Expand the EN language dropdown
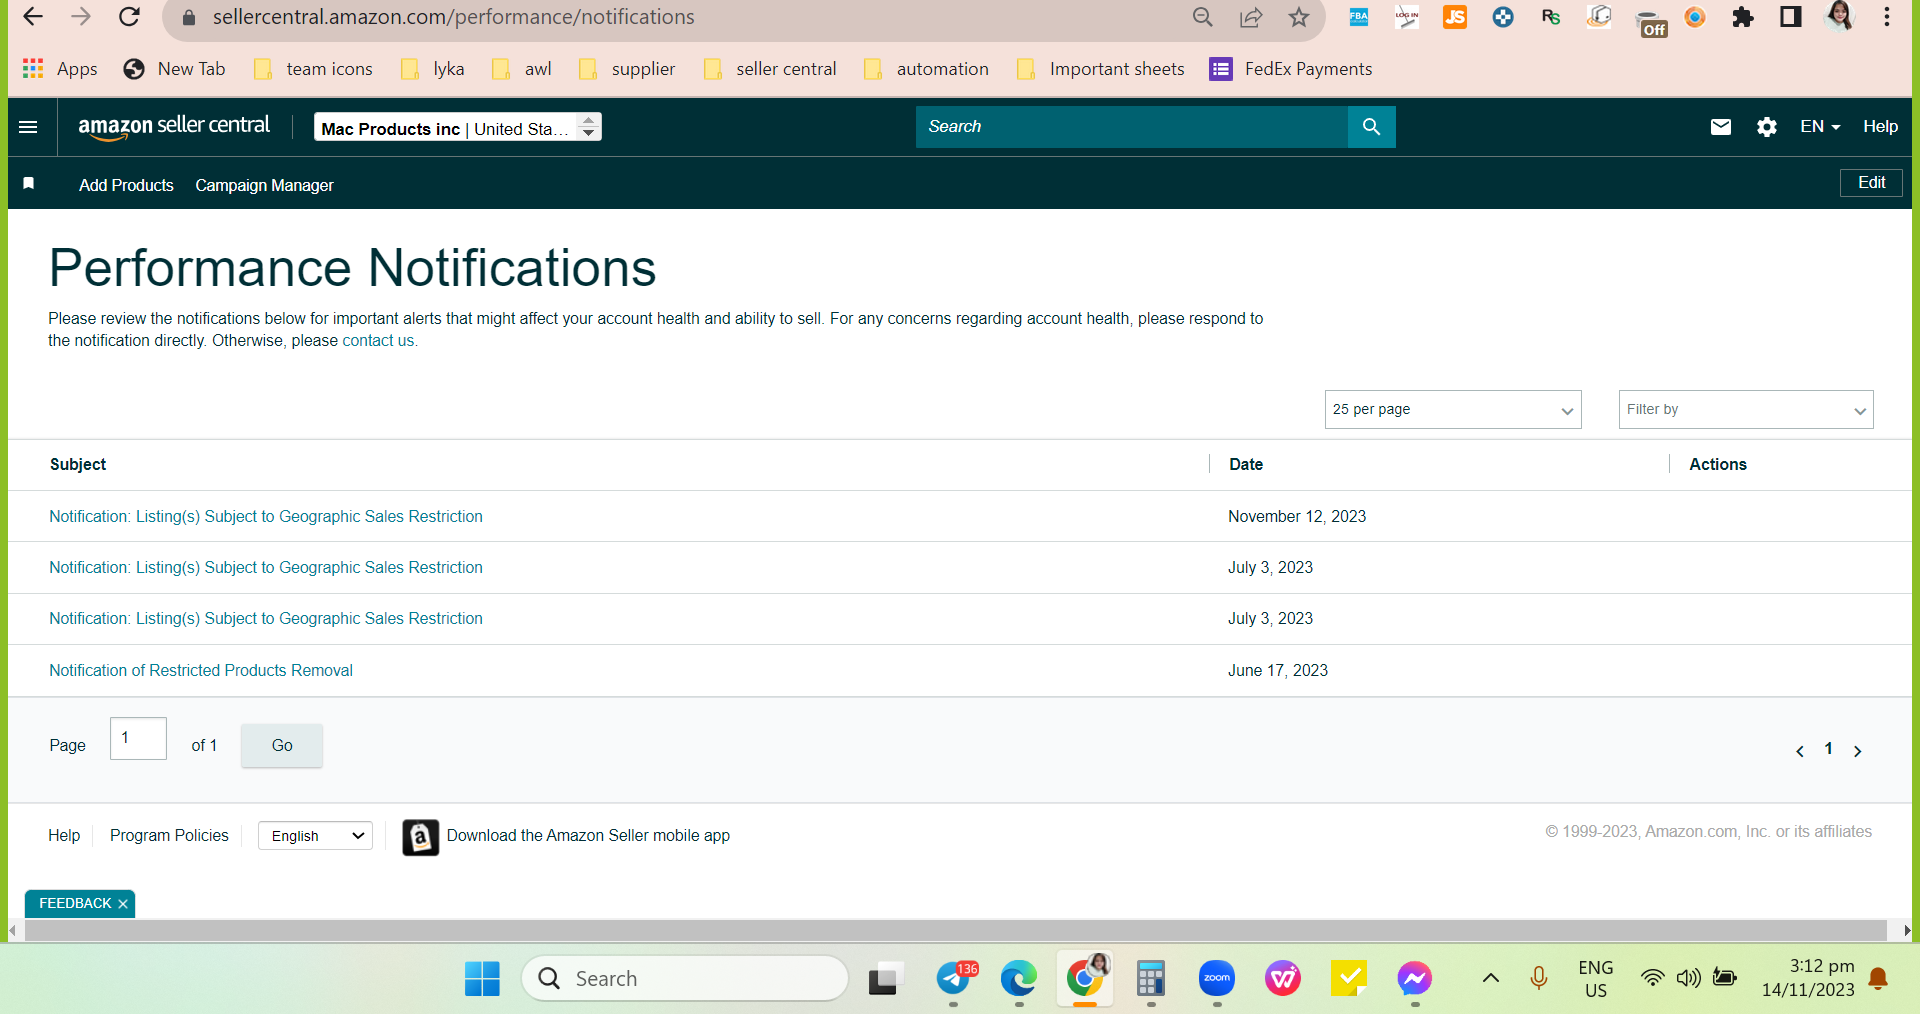Image resolution: width=1920 pixels, height=1014 pixels. coord(1820,127)
